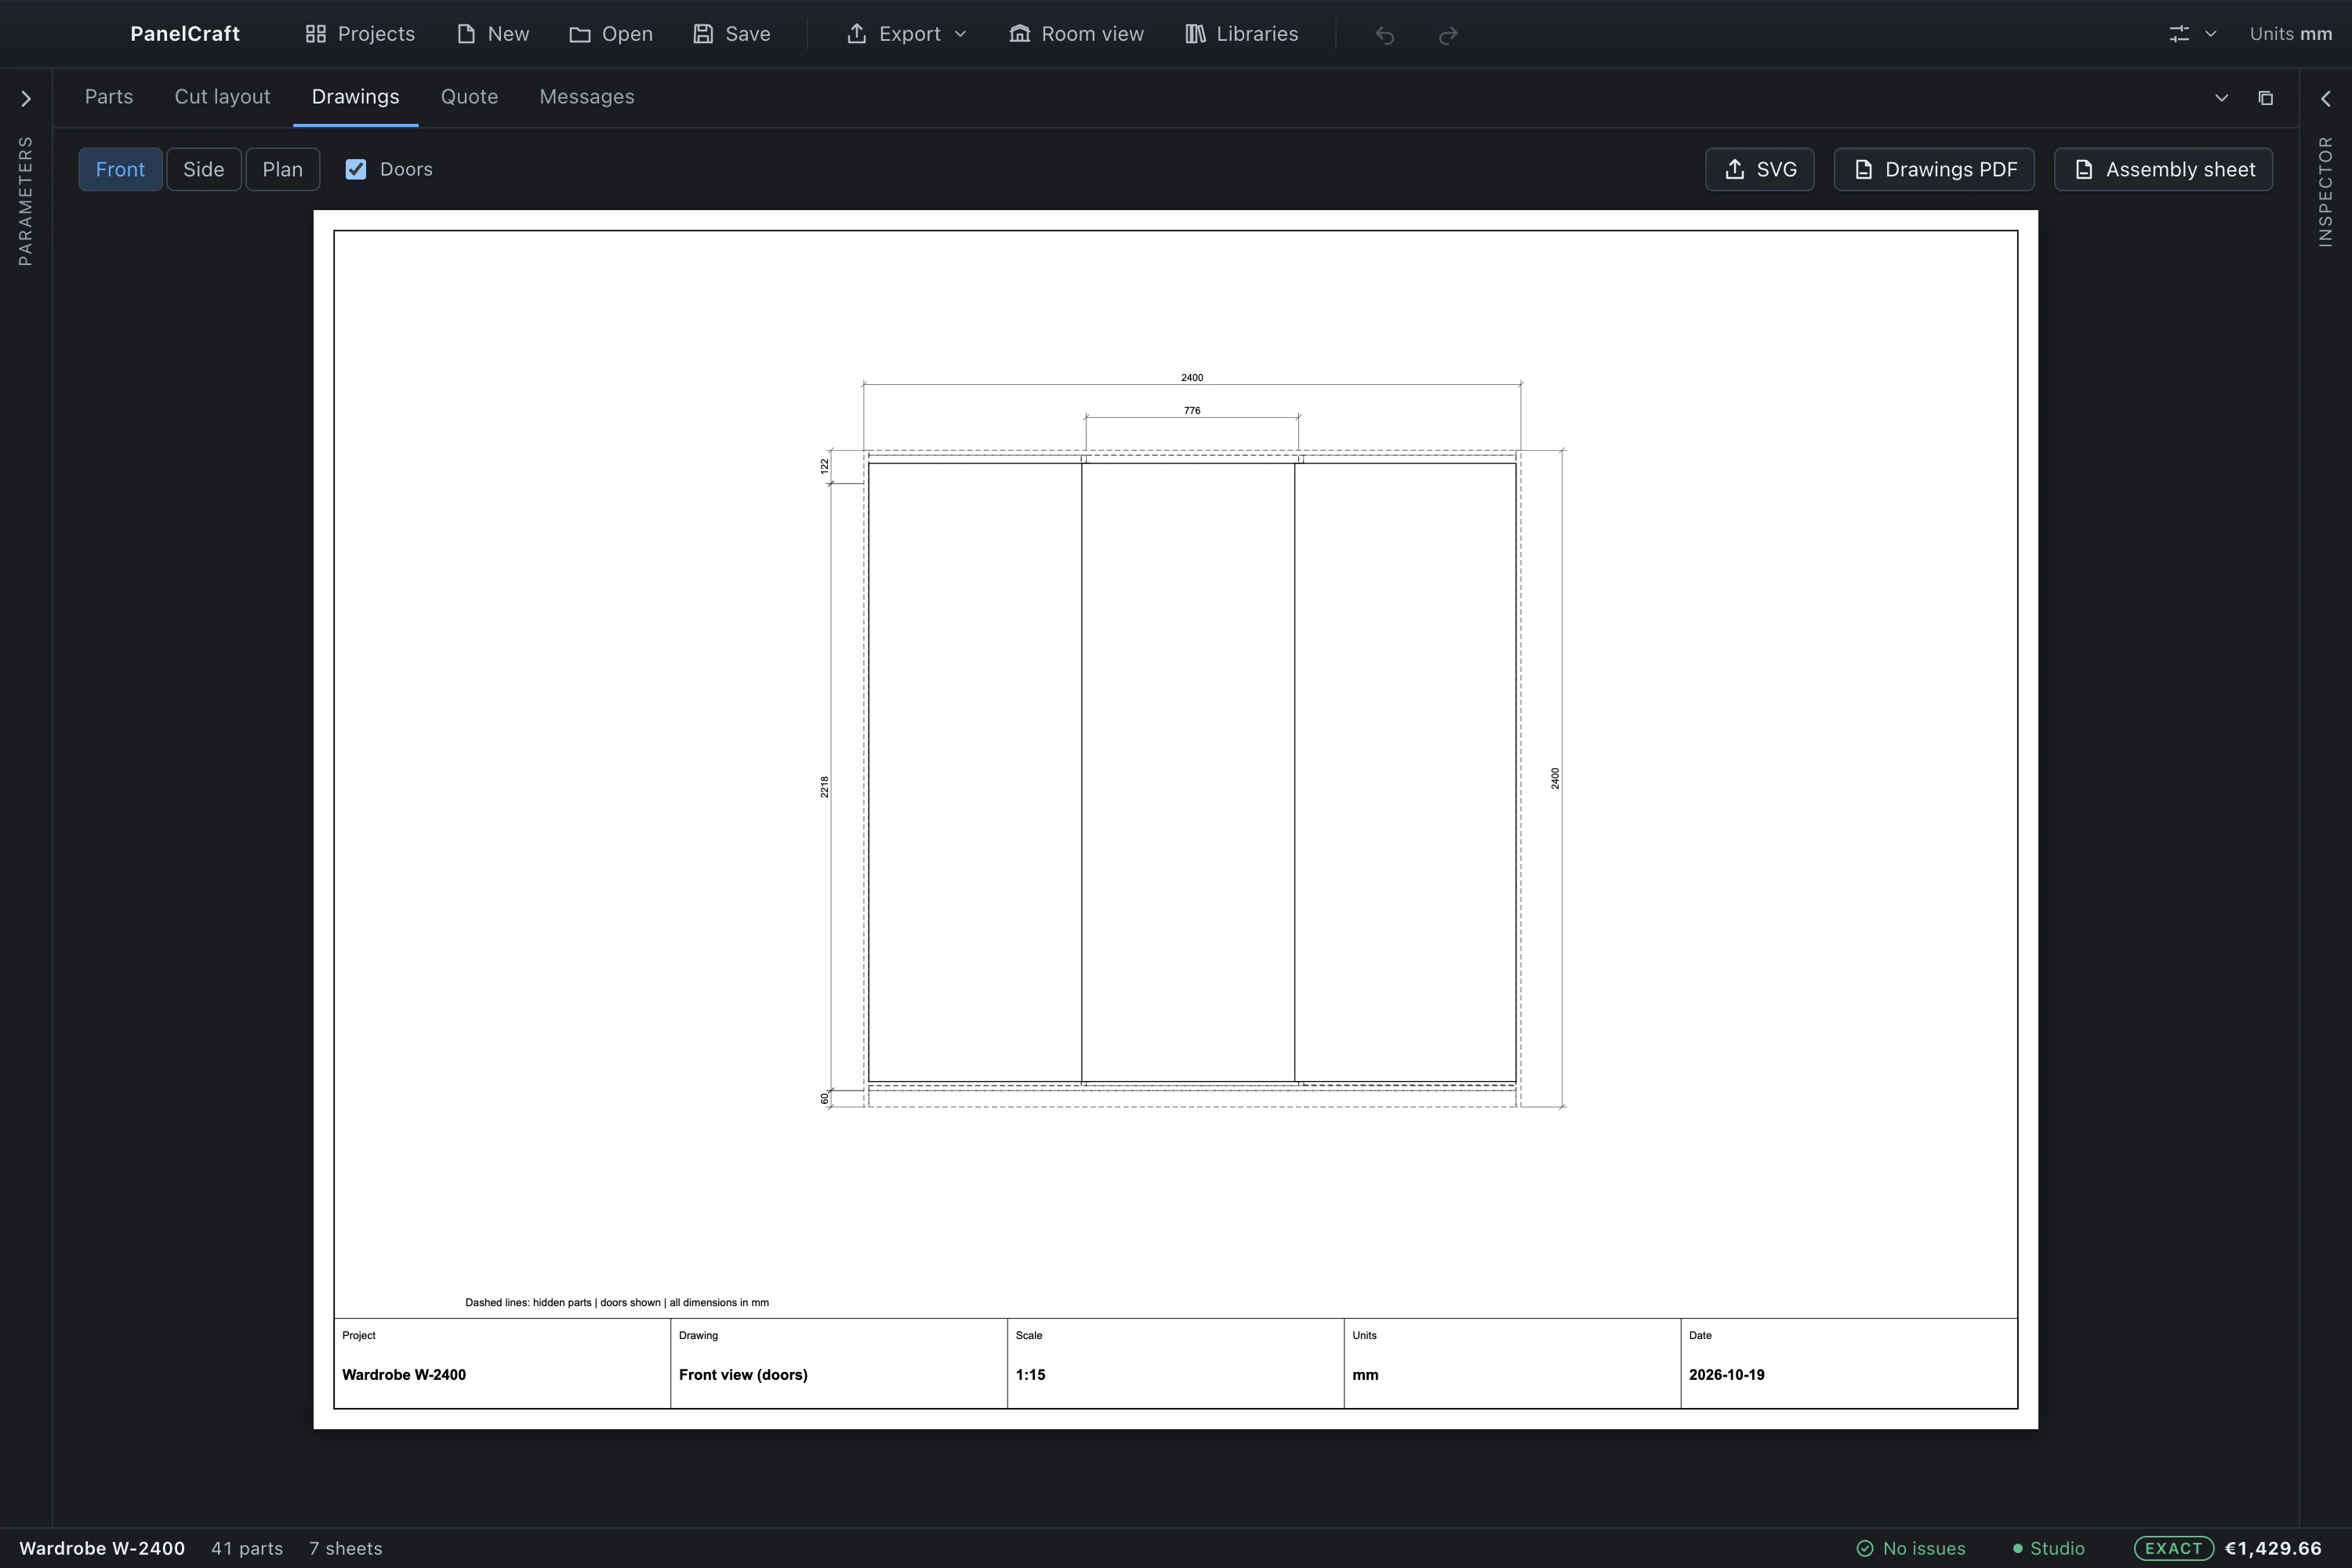Open the Projects grid view
This screenshot has height=1568, width=2352.
[x=360, y=34]
